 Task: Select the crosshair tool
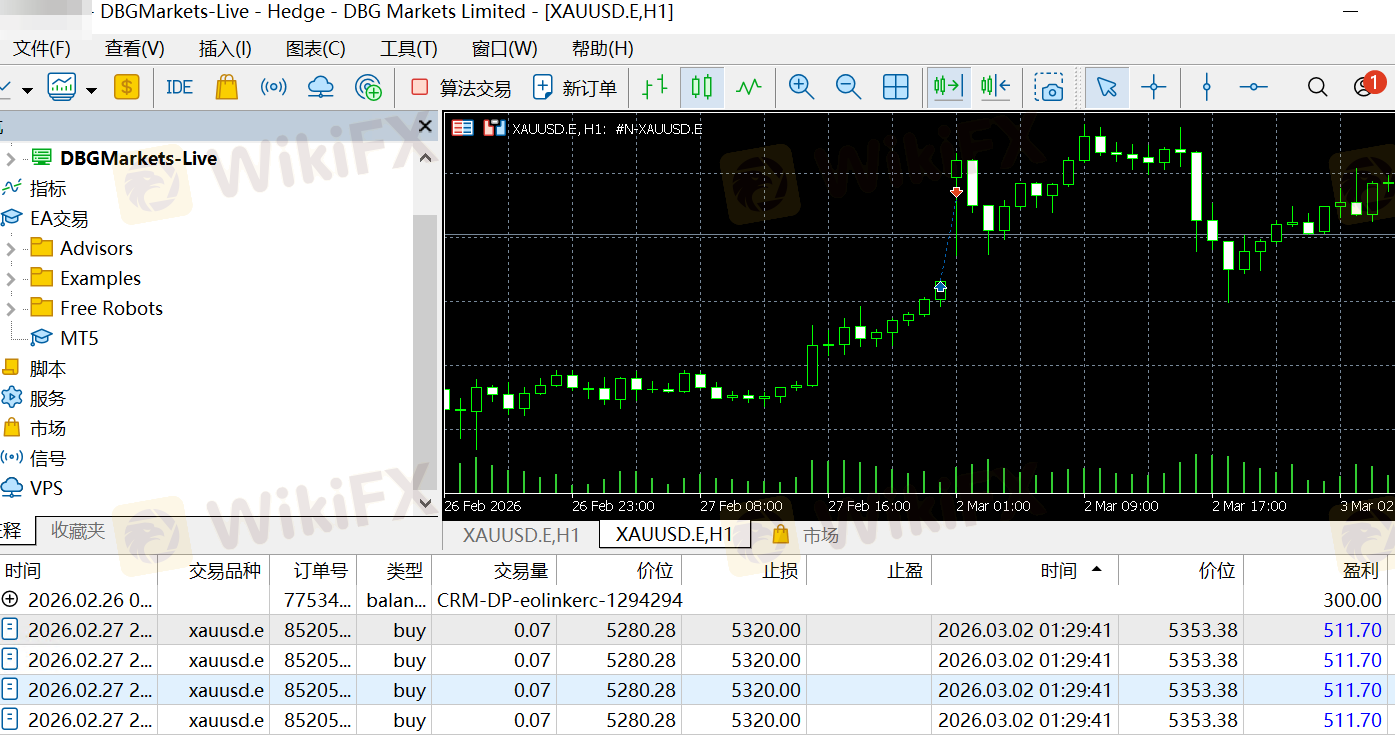click(1154, 88)
